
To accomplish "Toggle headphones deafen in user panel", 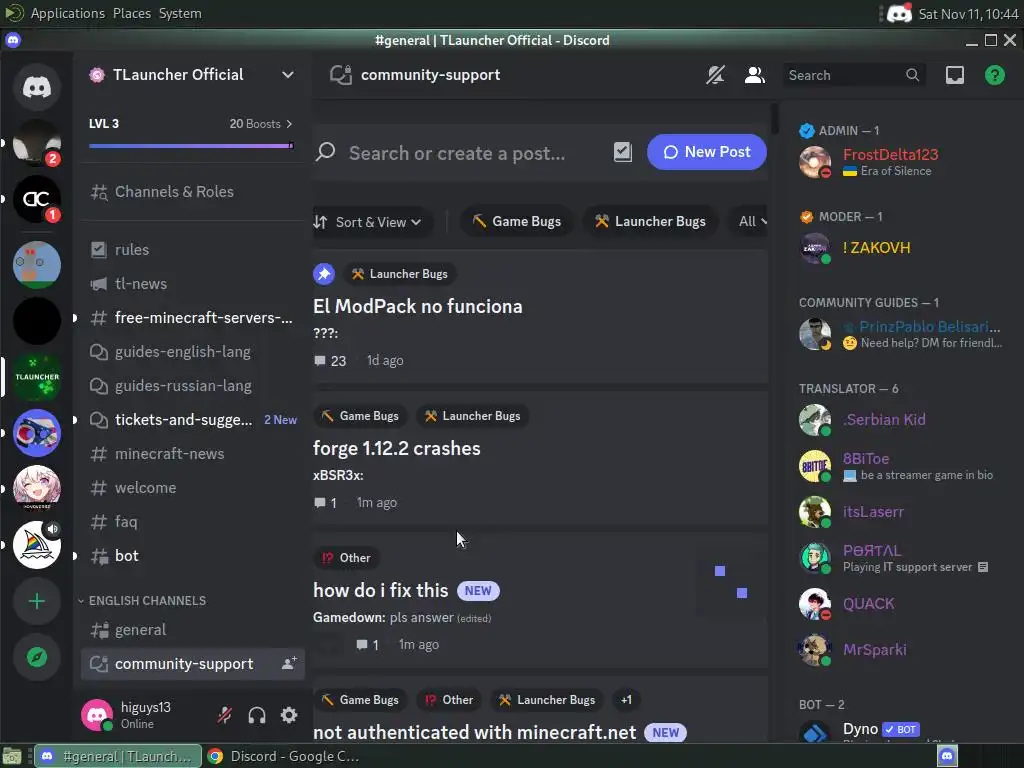I will (257, 715).
